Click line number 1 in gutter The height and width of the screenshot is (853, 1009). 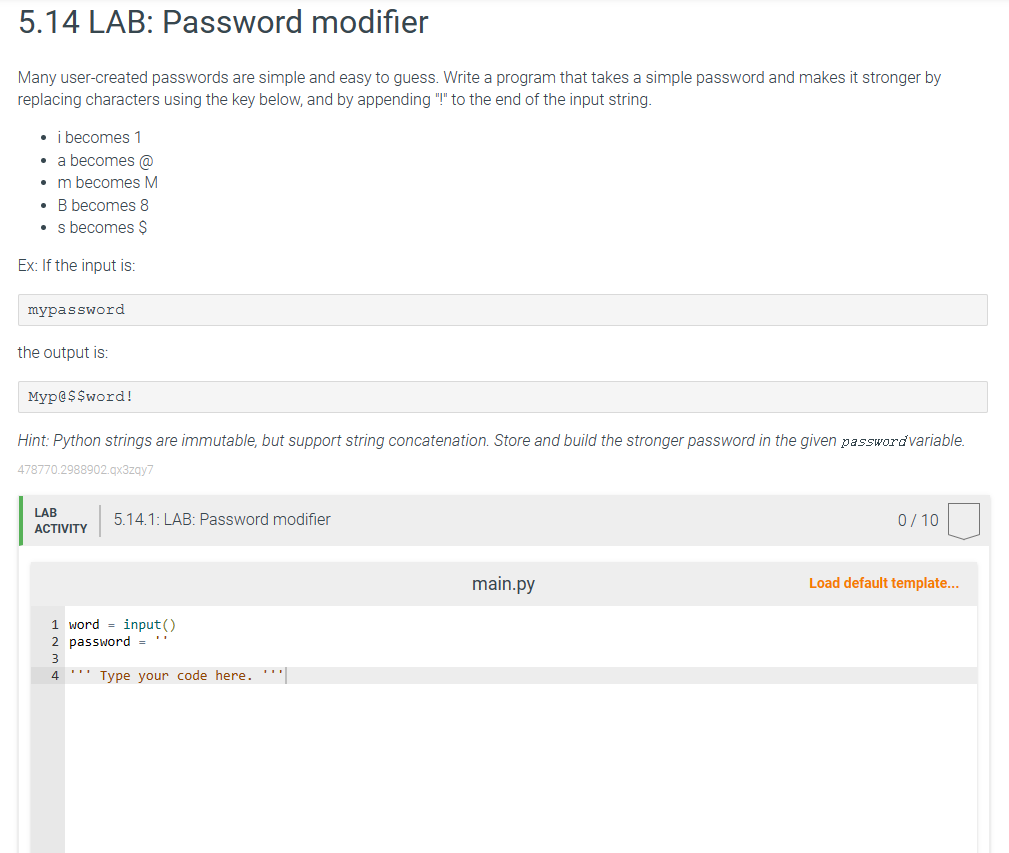click(55, 625)
